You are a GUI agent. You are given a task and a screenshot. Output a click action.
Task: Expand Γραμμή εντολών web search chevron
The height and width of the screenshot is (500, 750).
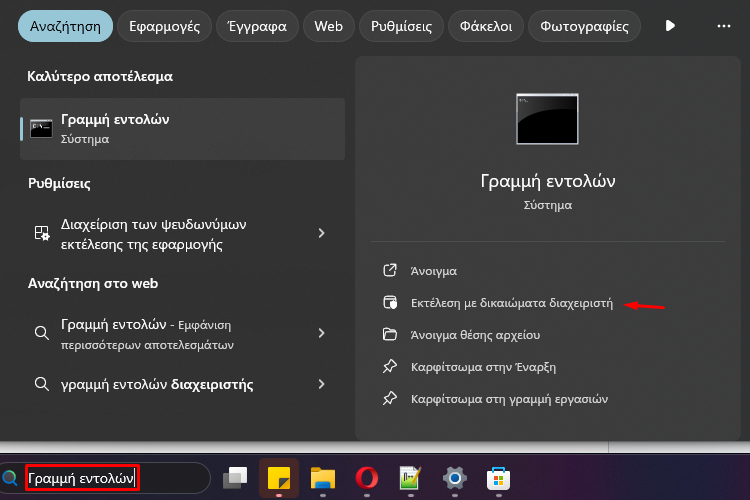tap(321, 333)
